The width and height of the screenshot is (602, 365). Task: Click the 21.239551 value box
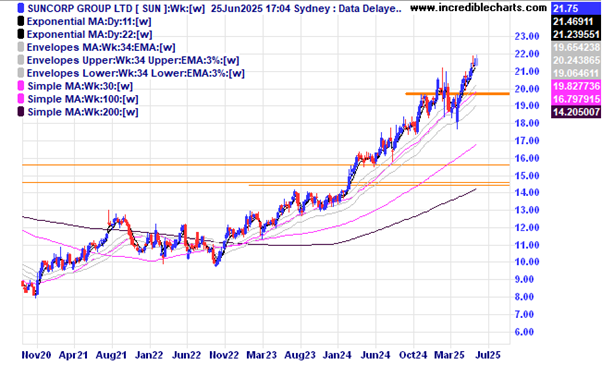coord(576,35)
